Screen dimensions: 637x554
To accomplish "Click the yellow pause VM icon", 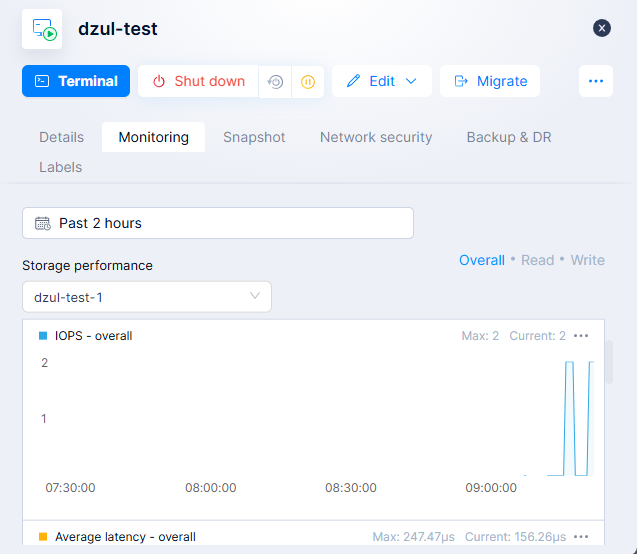I will [308, 82].
